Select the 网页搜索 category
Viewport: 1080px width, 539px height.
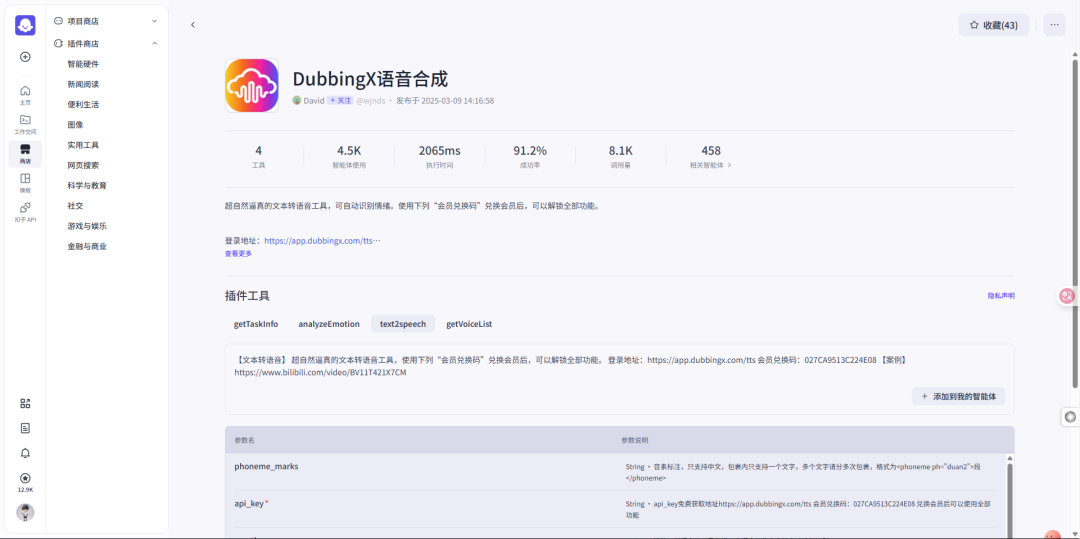(83, 165)
